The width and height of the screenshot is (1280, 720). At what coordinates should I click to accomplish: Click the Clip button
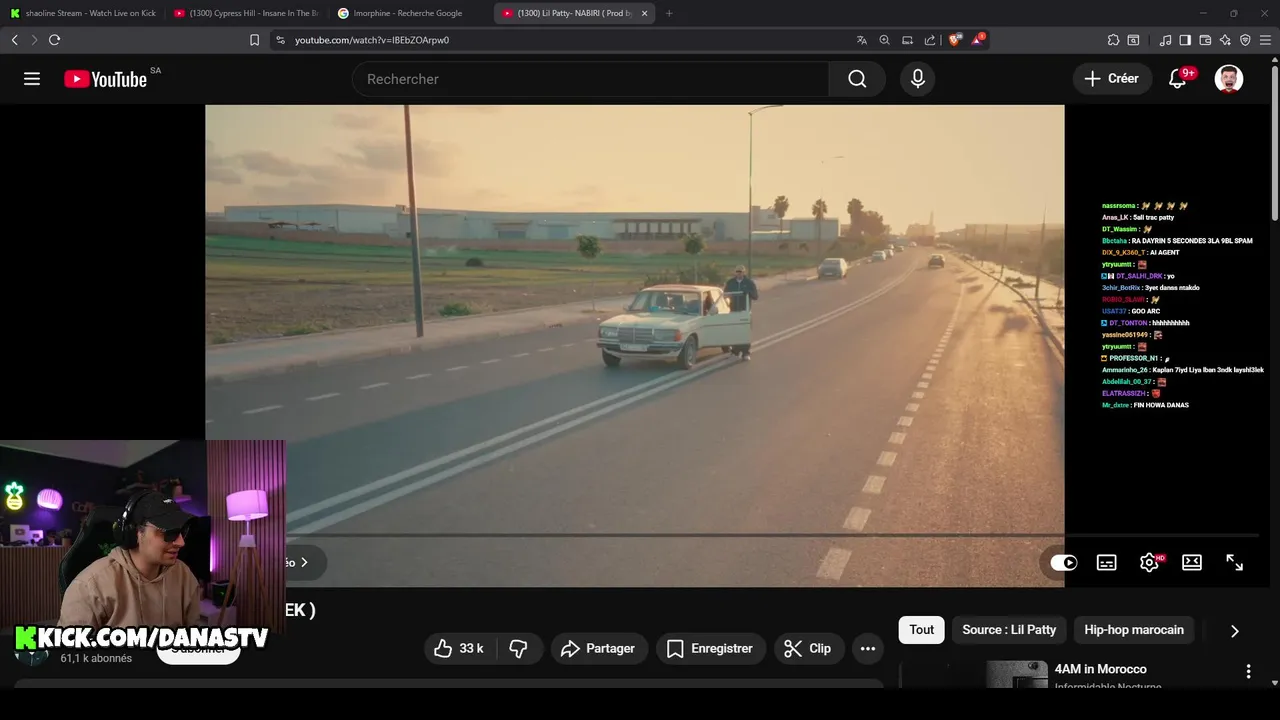coord(808,649)
